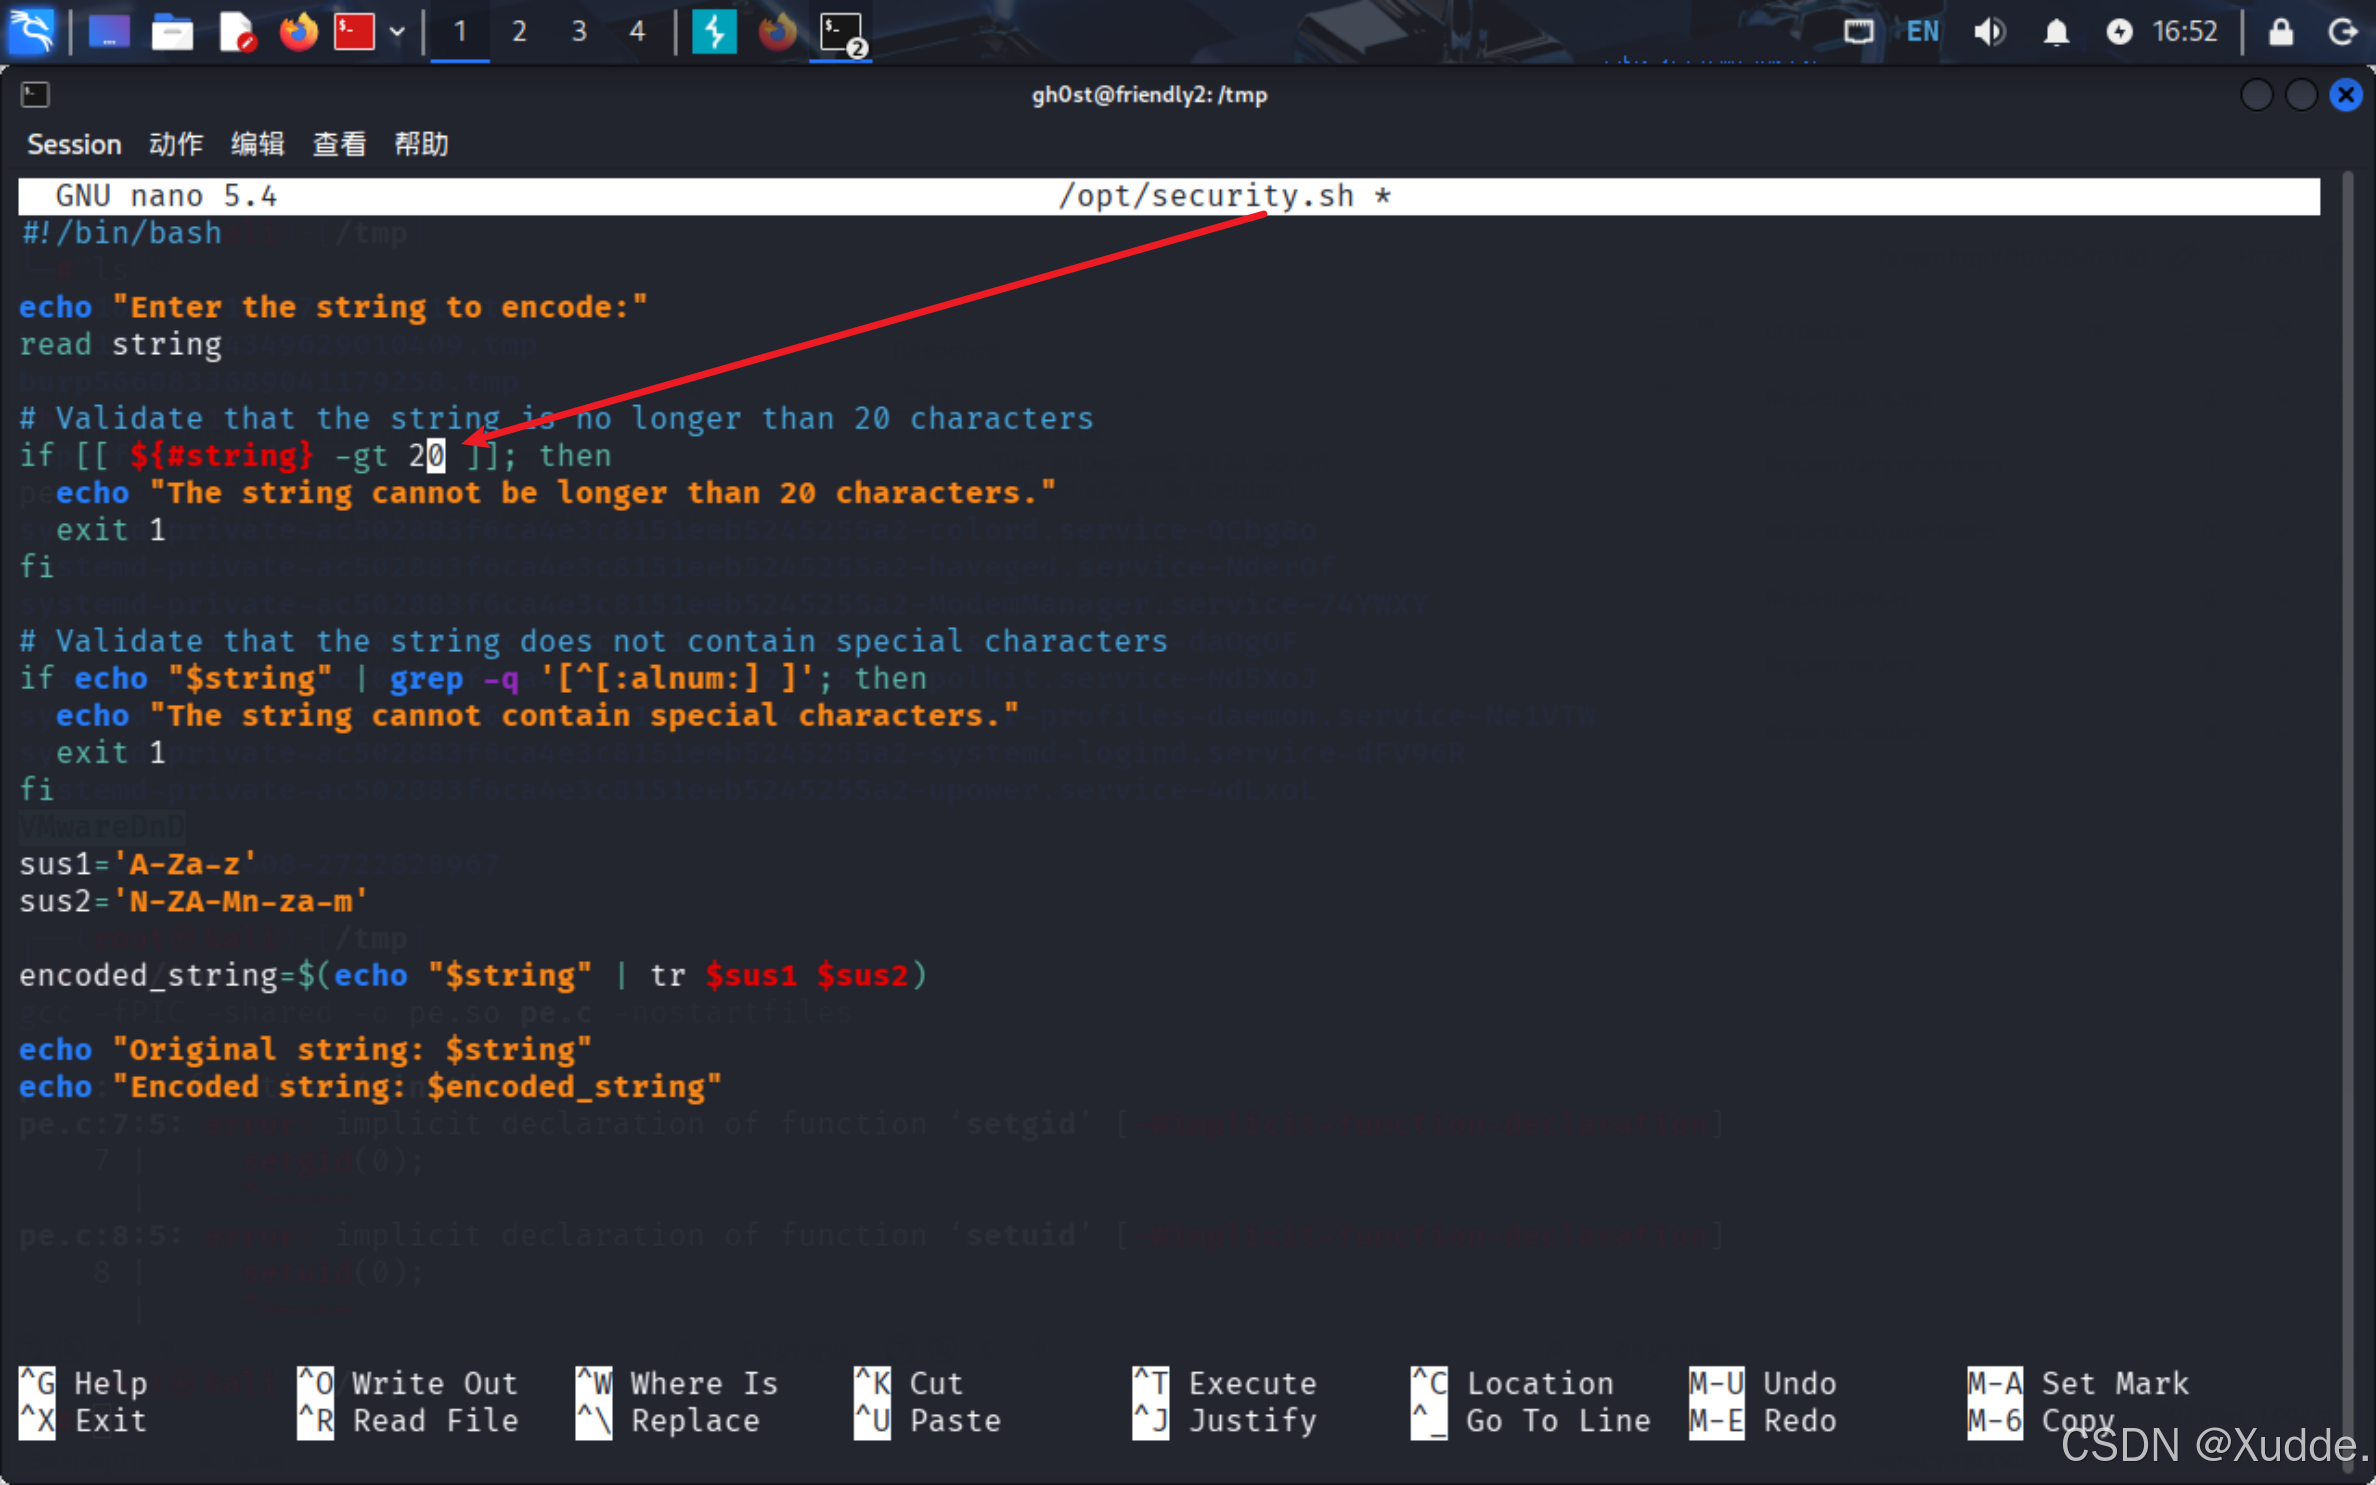Click the notification bell icon
Screen dimensions: 2376x1485
tap(2056, 32)
